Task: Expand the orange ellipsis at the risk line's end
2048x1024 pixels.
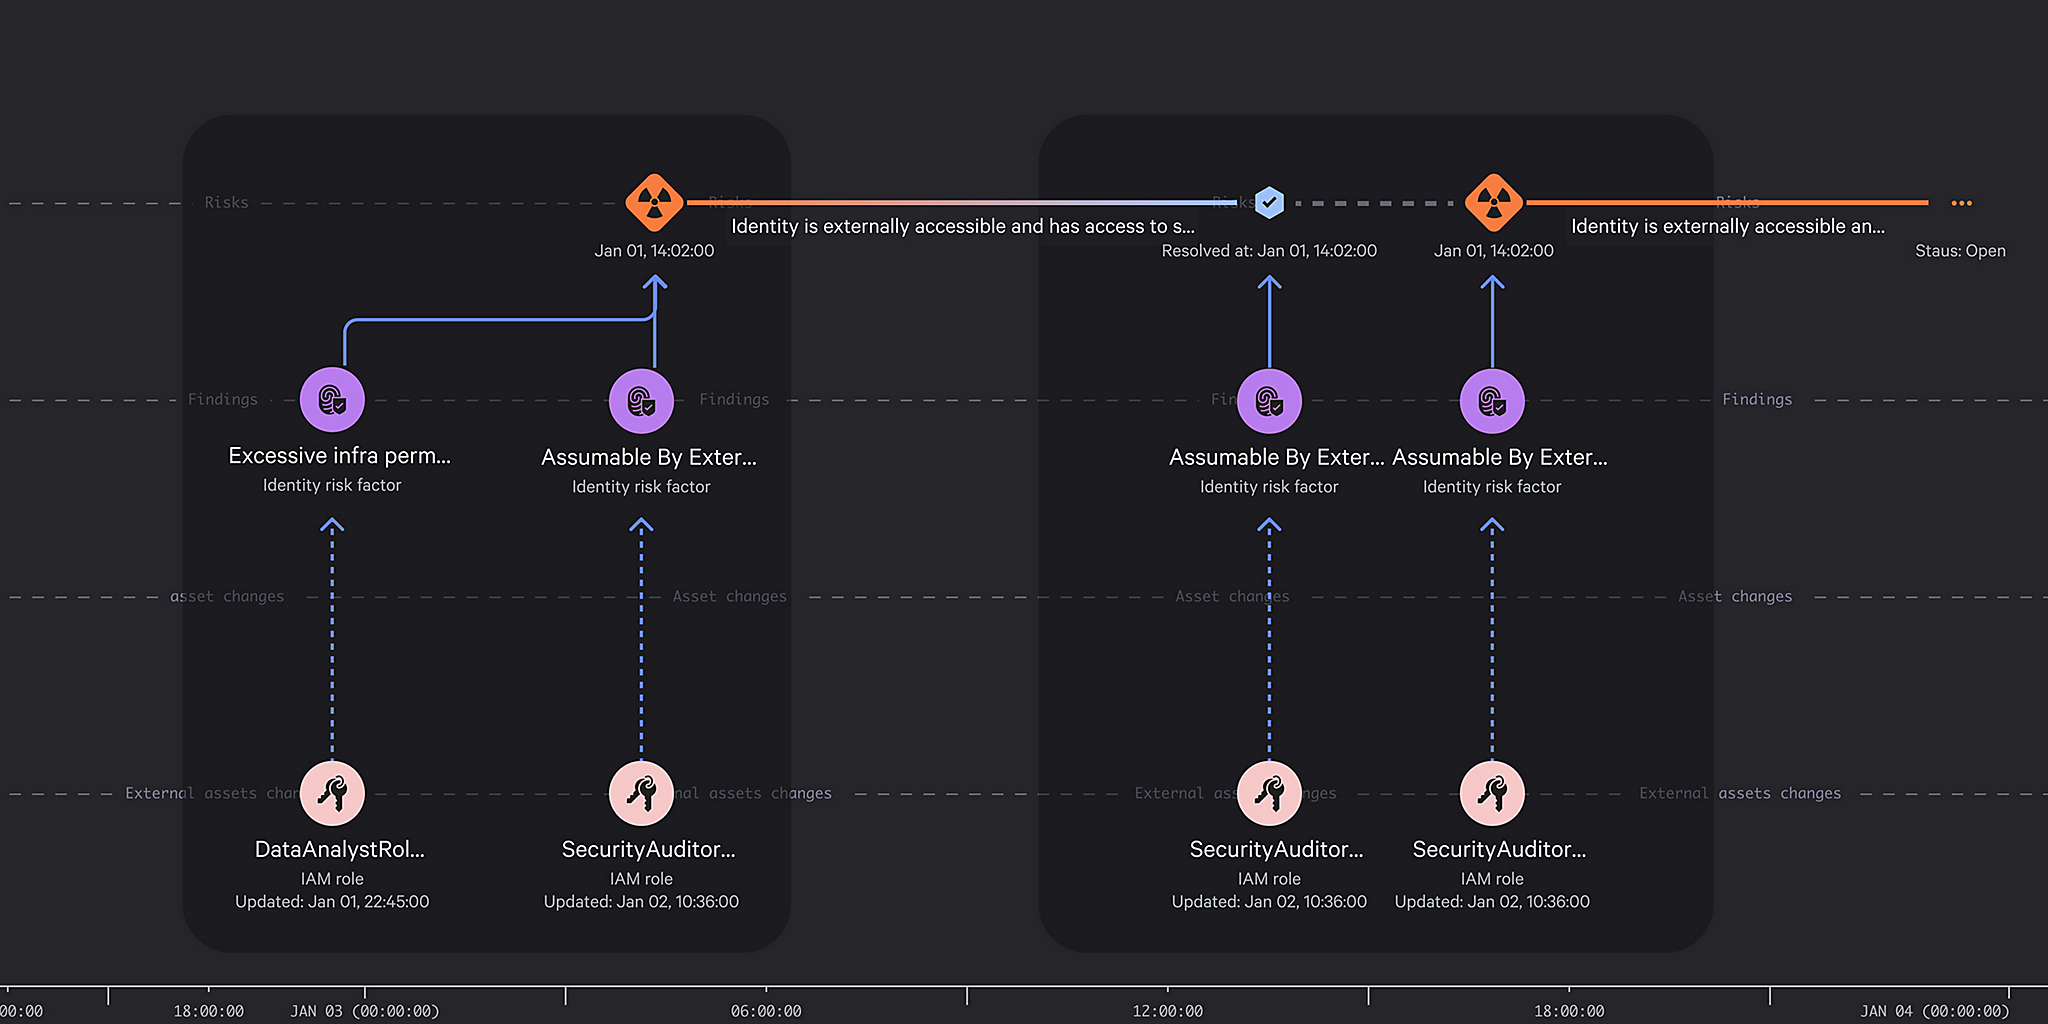Action: (x=1961, y=203)
